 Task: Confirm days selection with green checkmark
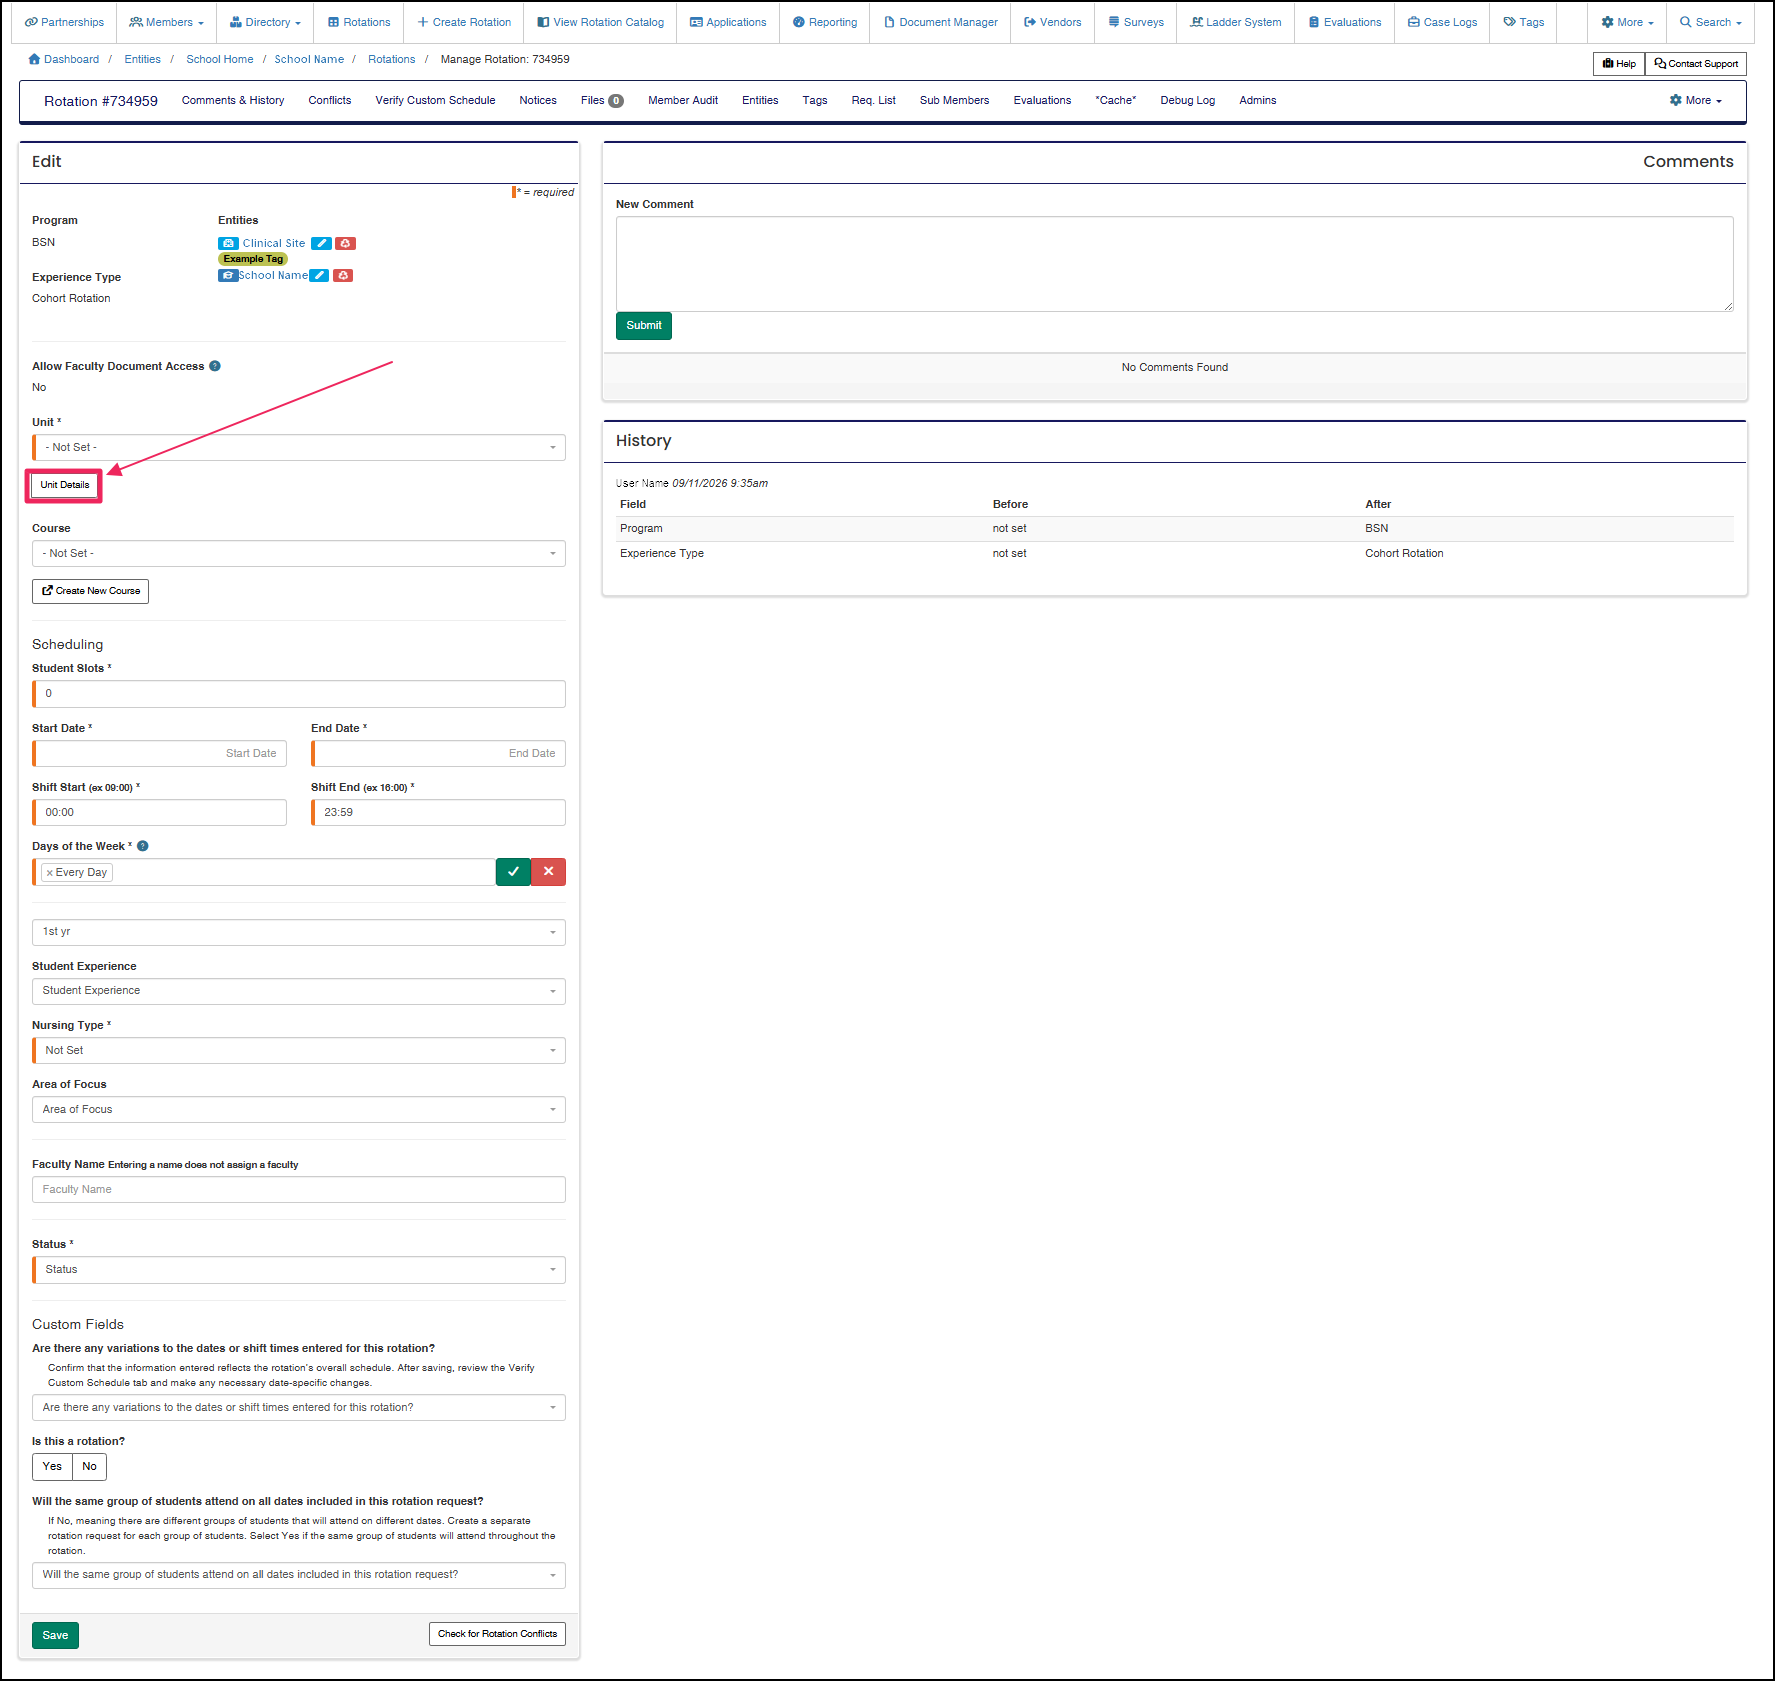(513, 872)
